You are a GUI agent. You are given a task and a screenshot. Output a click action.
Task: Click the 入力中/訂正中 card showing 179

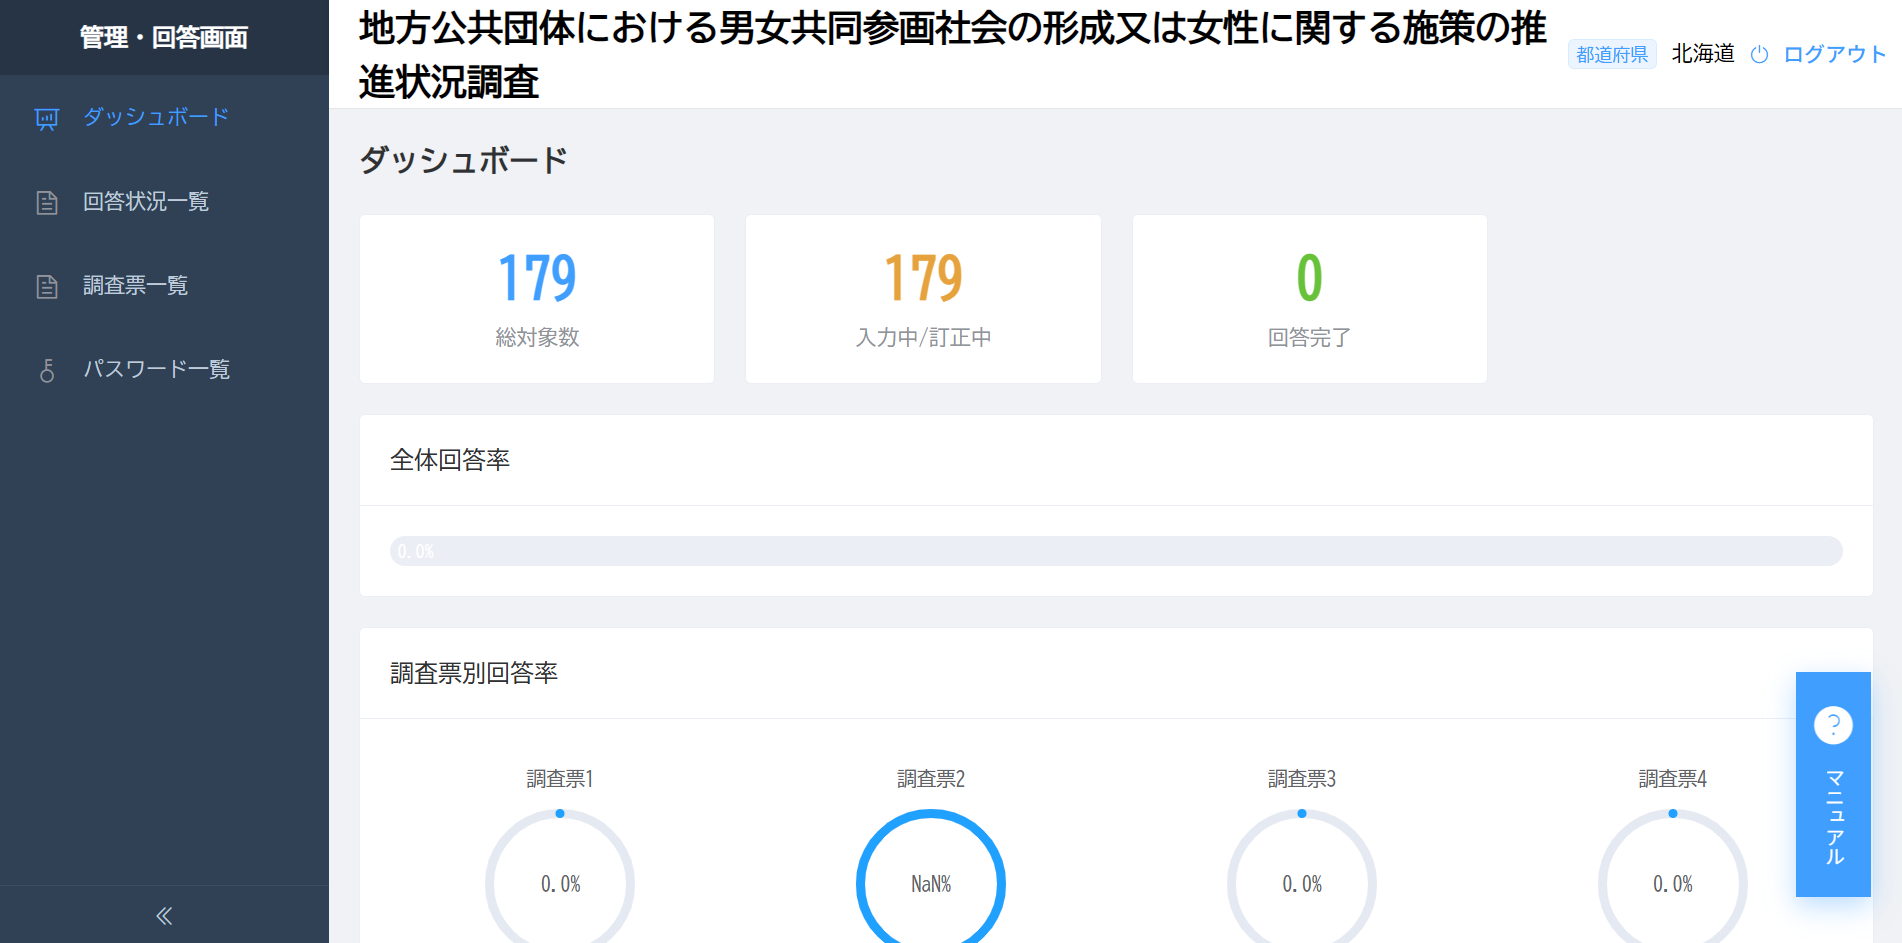tap(923, 299)
